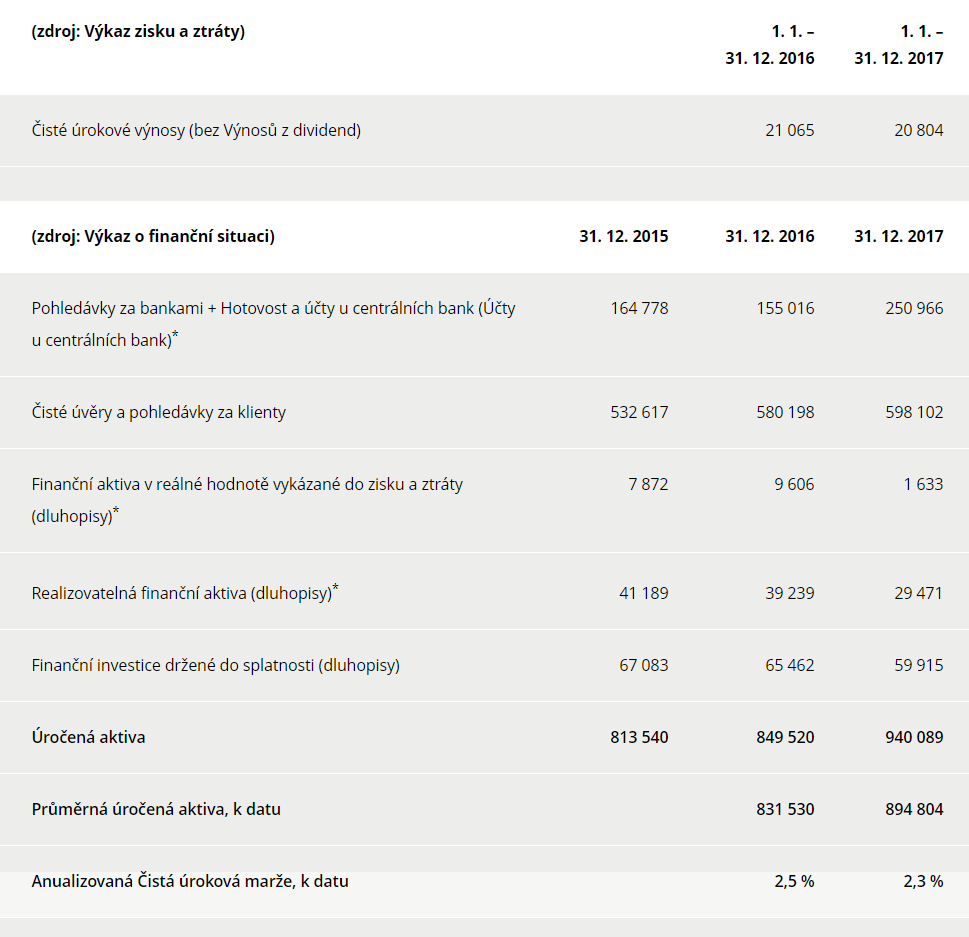The height and width of the screenshot is (937, 969).
Task: Click 'Finanční investice držené do splatnosti' label
Action: click(x=216, y=666)
